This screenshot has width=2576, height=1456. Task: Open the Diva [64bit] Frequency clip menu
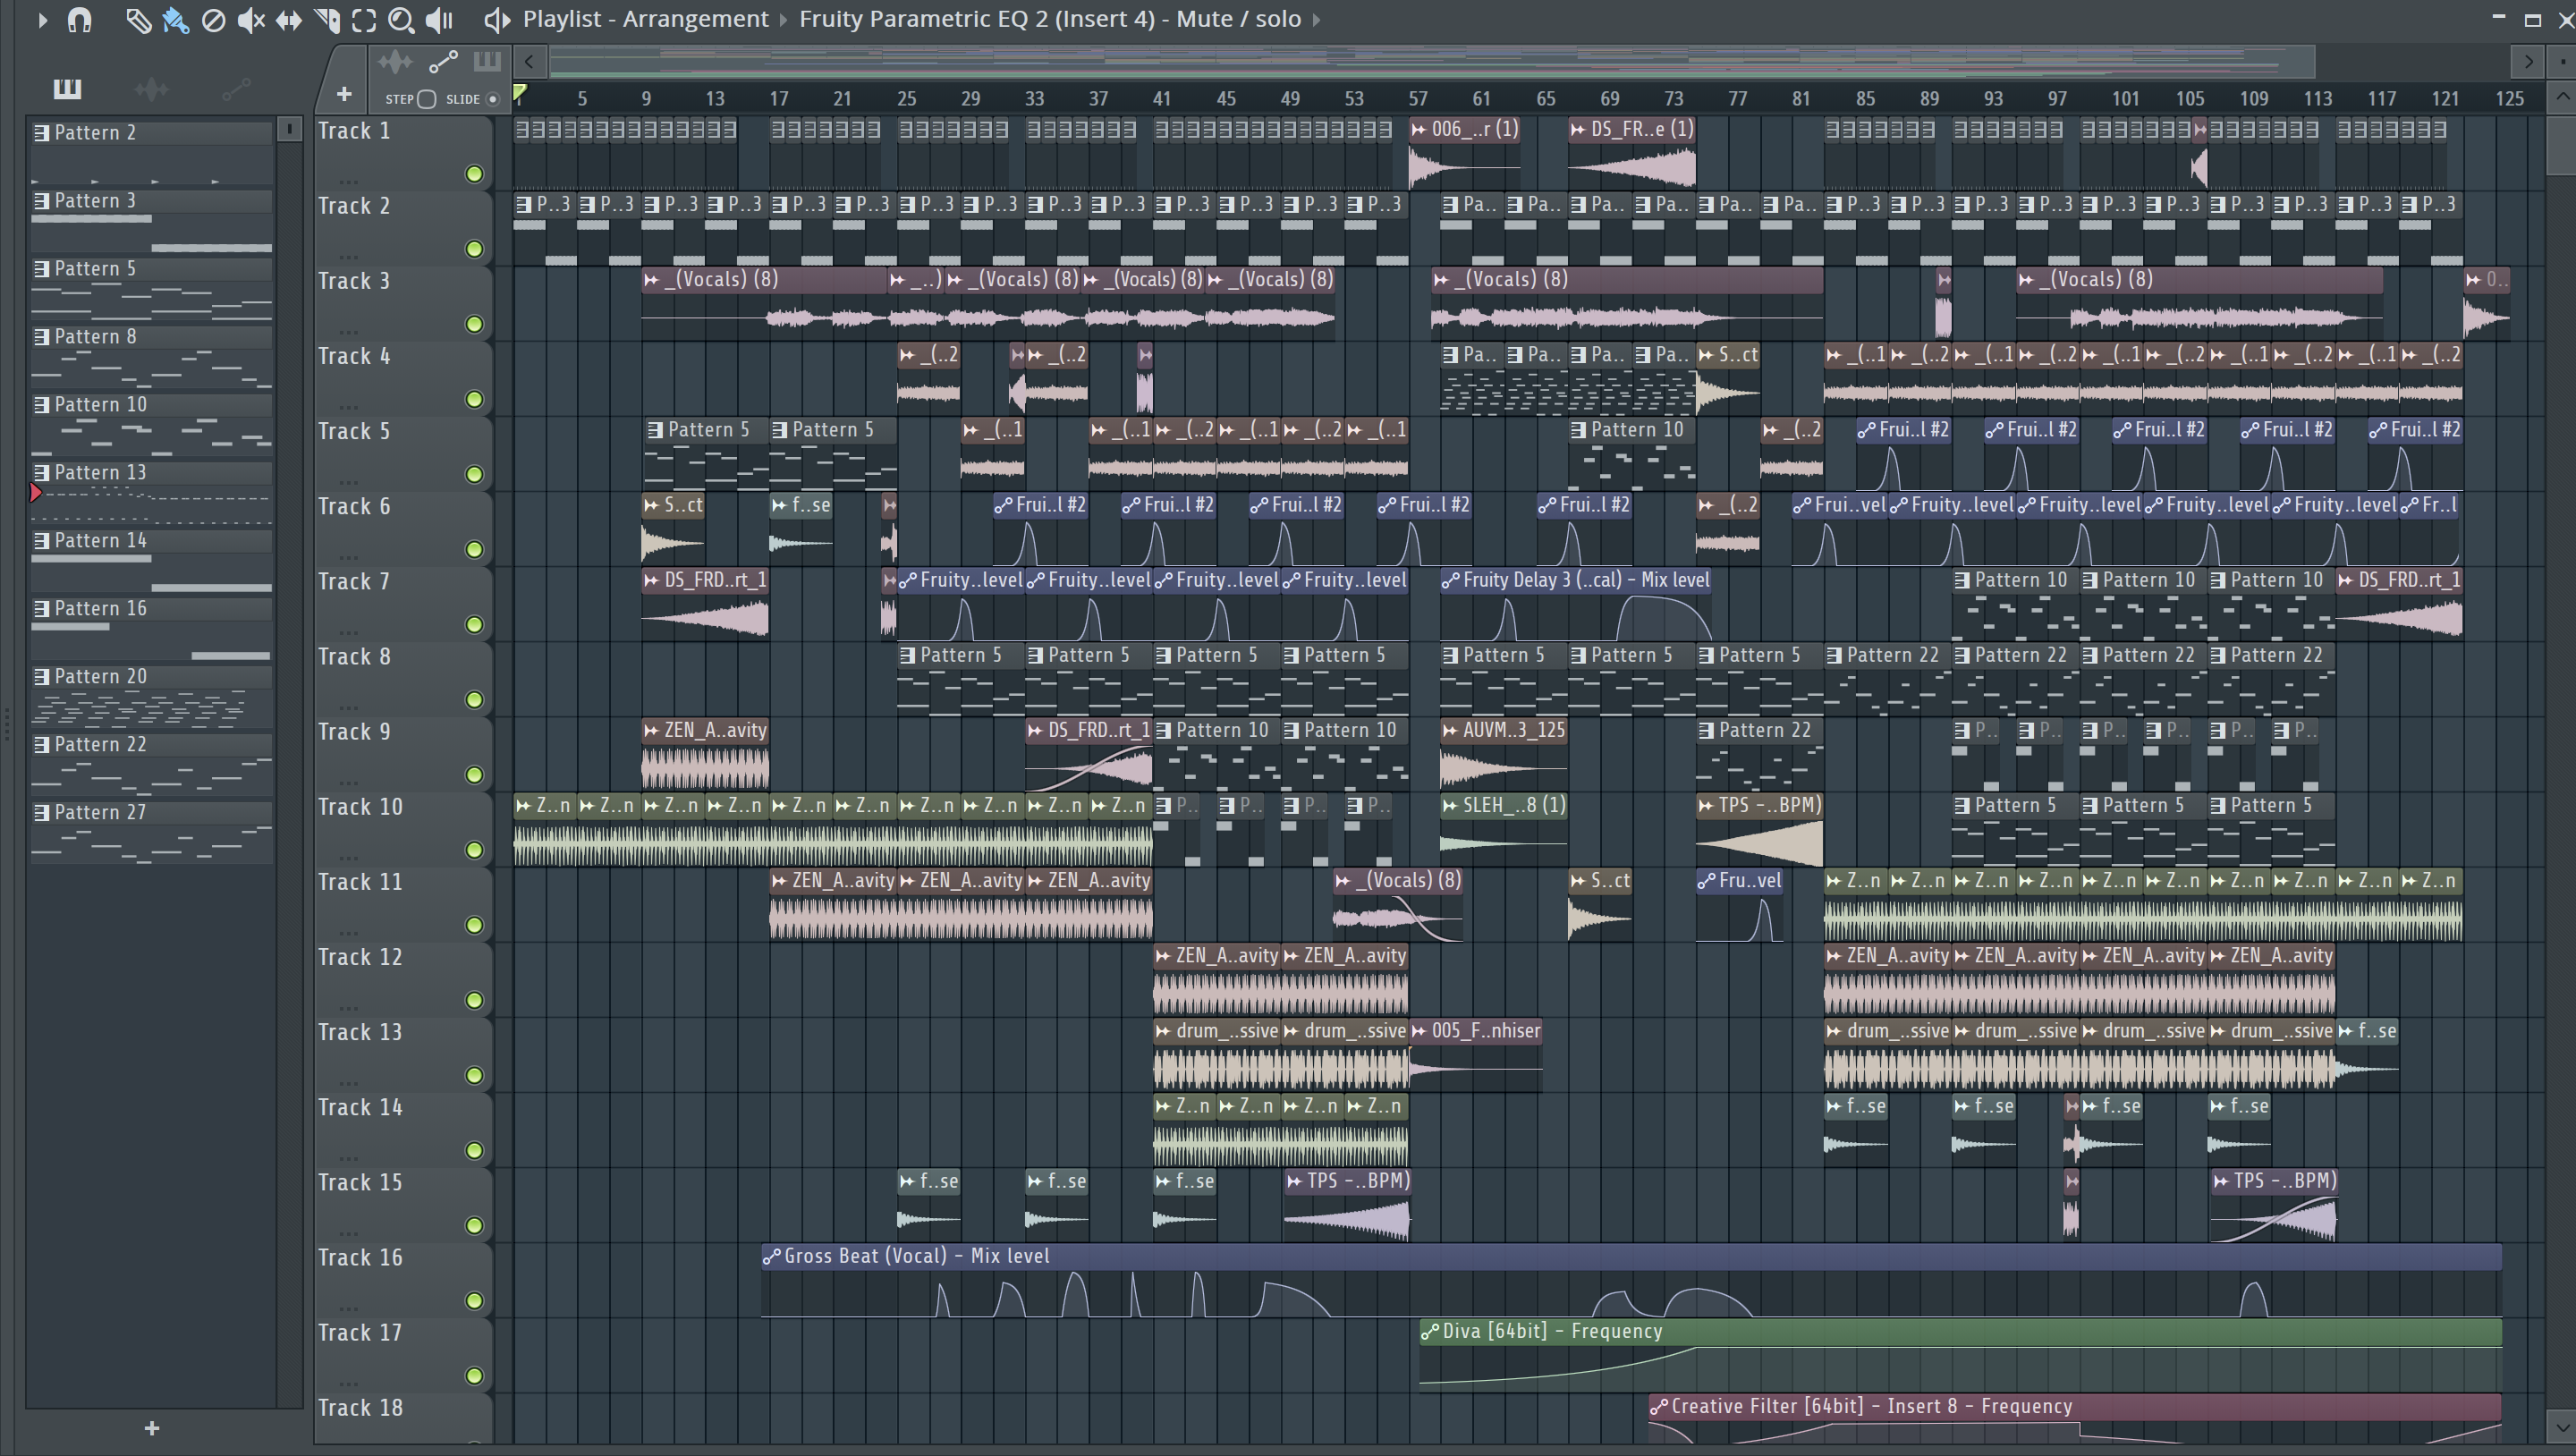1430,1332
